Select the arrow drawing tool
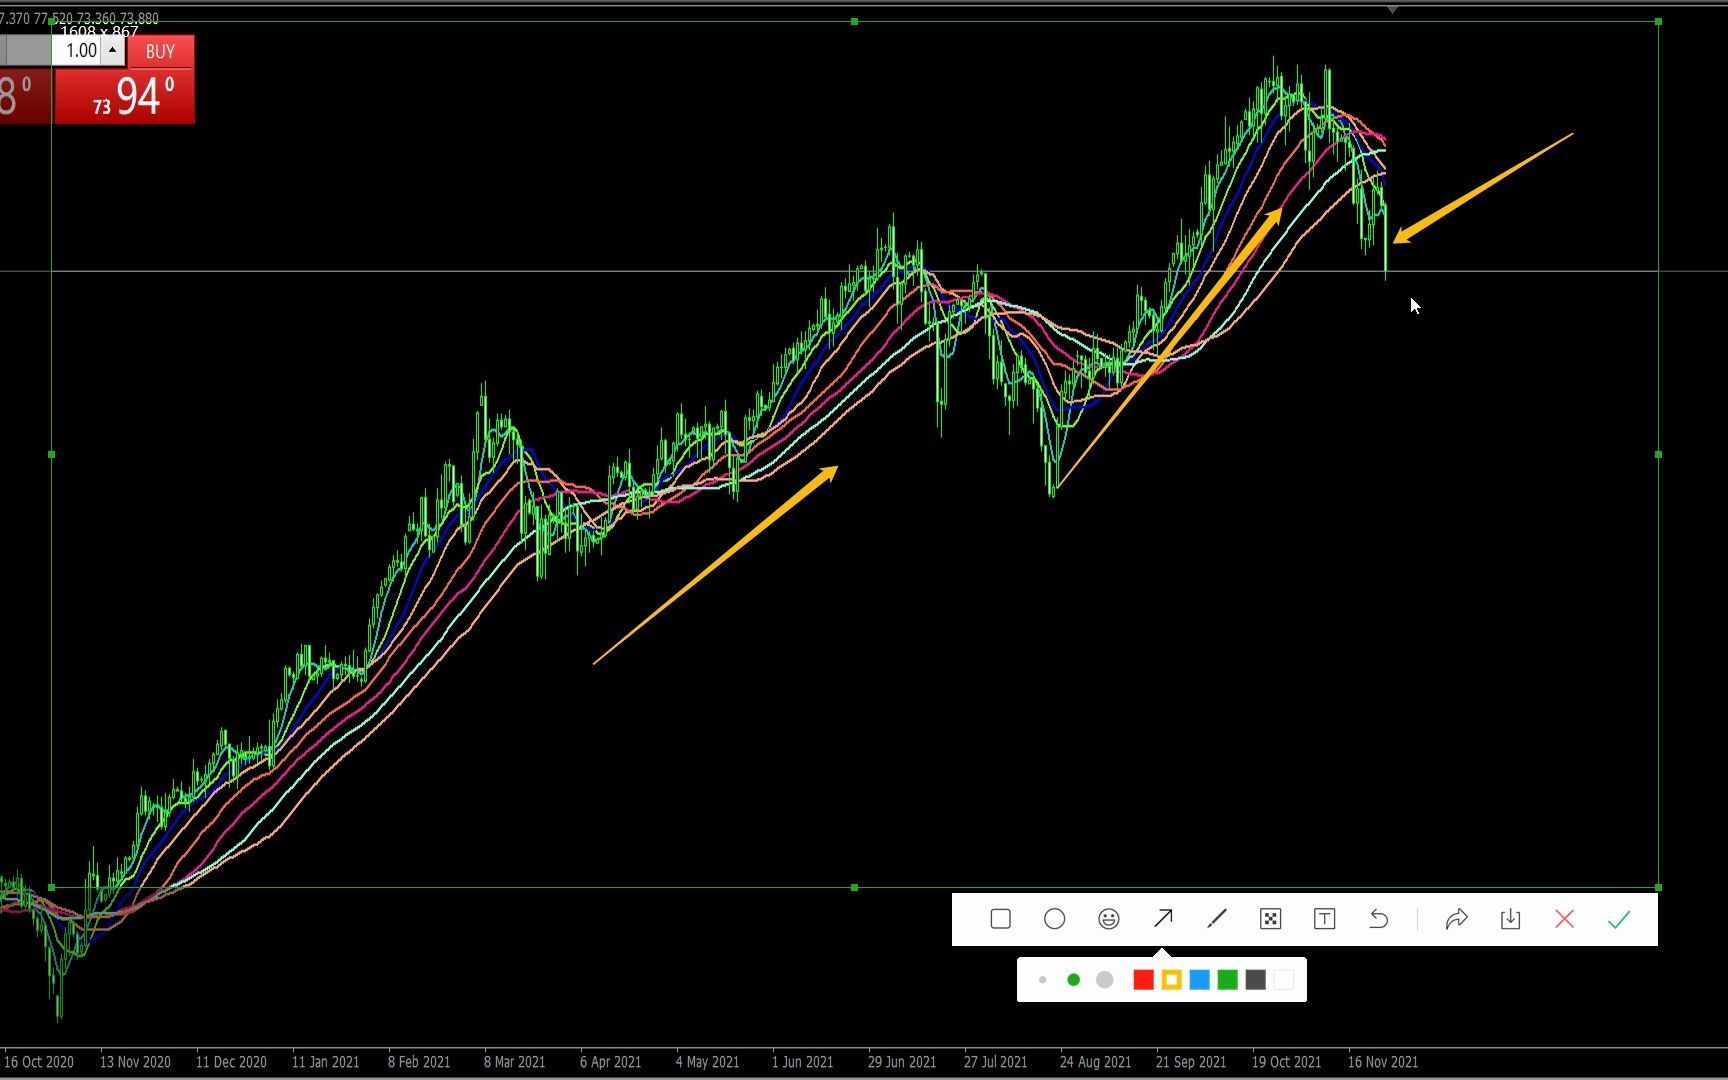Image resolution: width=1728 pixels, height=1080 pixels. click(1163, 919)
